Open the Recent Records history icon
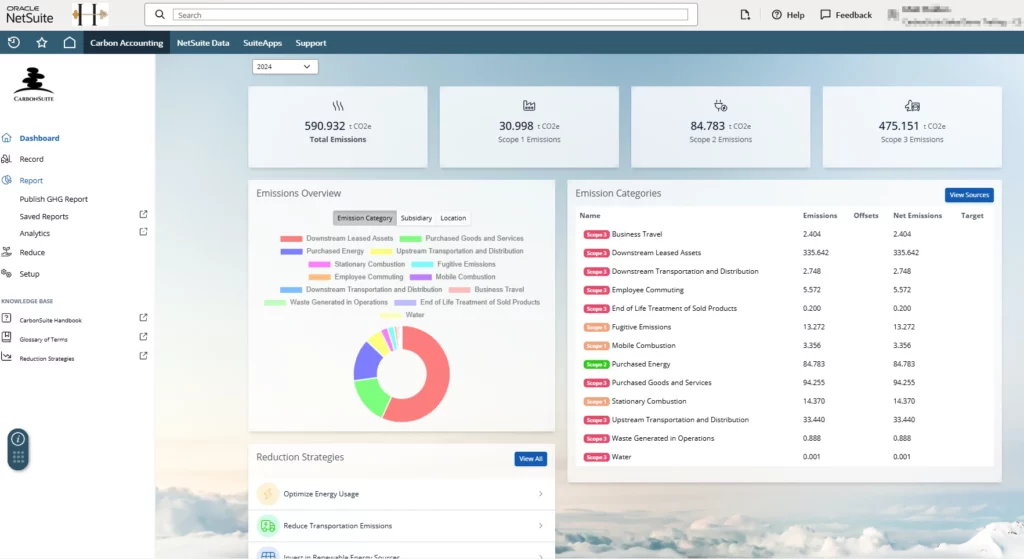Screen dimensions: 1024x559 (14, 42)
